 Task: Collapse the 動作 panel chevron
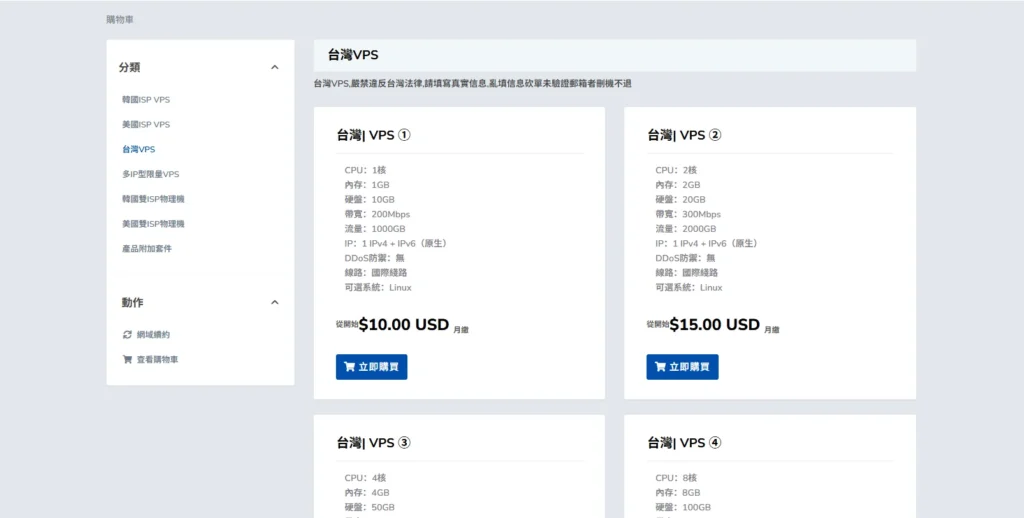pyautogui.click(x=275, y=302)
